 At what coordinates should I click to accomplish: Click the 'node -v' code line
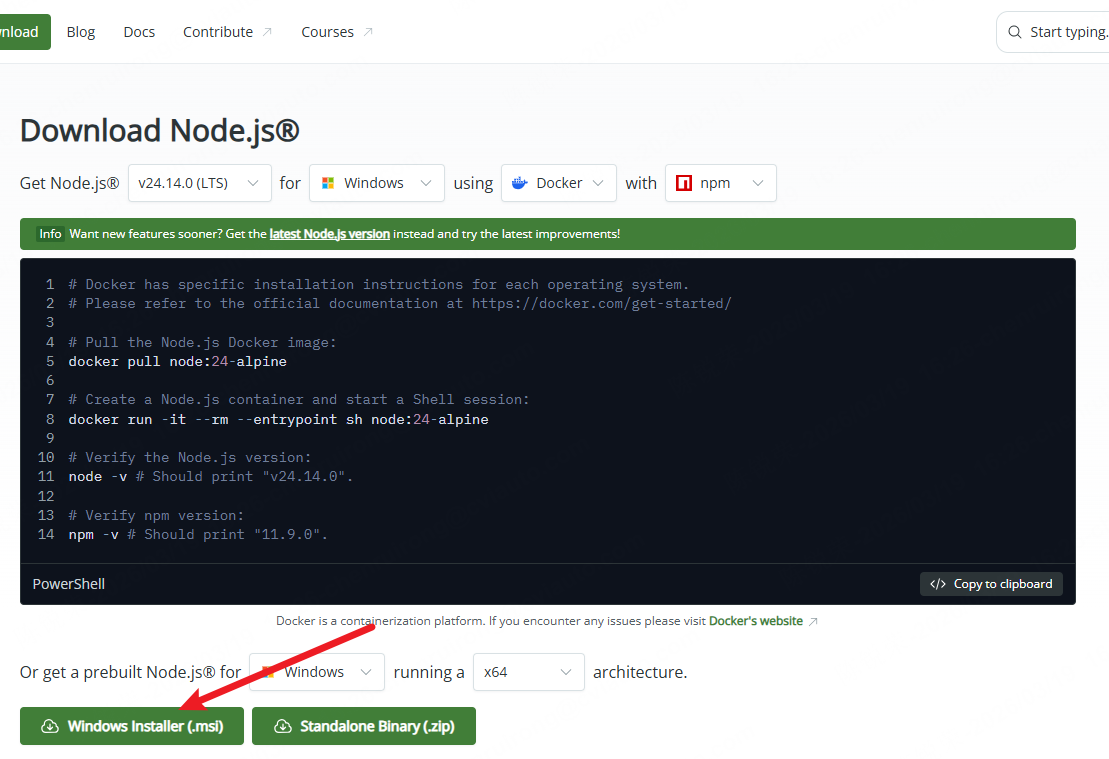coord(211,477)
